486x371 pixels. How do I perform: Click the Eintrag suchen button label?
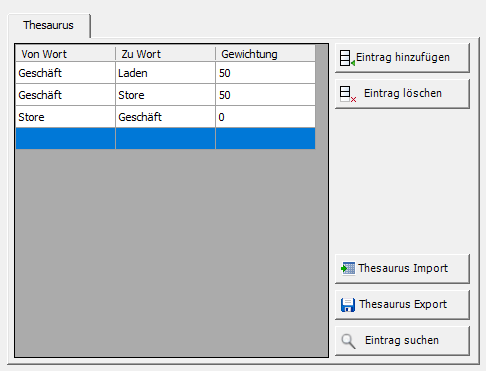(402, 340)
